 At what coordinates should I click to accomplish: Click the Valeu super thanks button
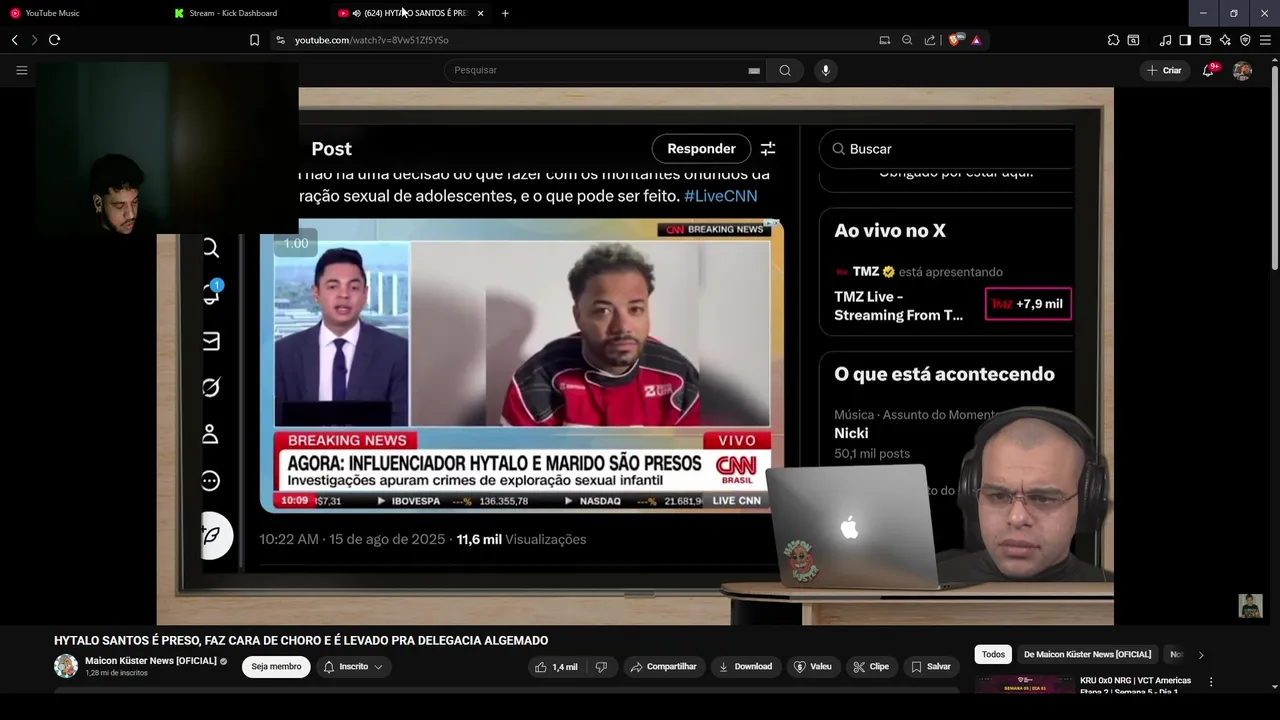(x=813, y=666)
